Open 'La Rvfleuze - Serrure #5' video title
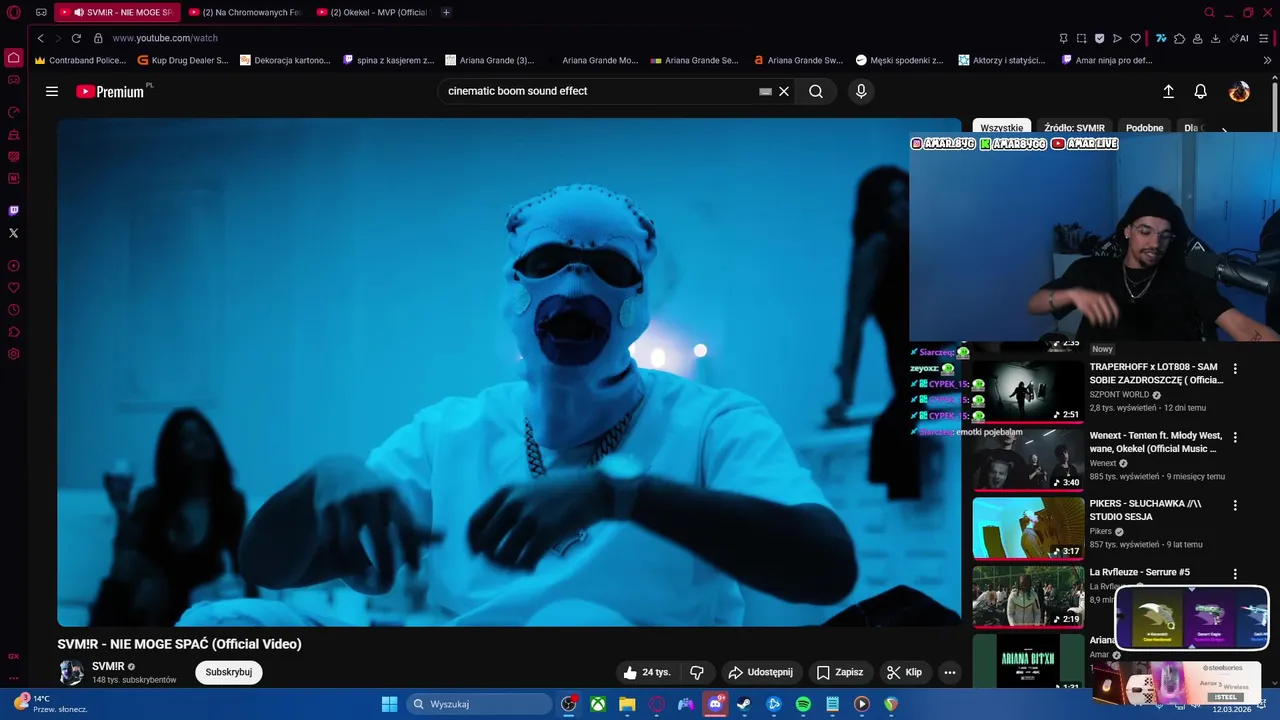The height and width of the screenshot is (720, 1280). 1140,572
